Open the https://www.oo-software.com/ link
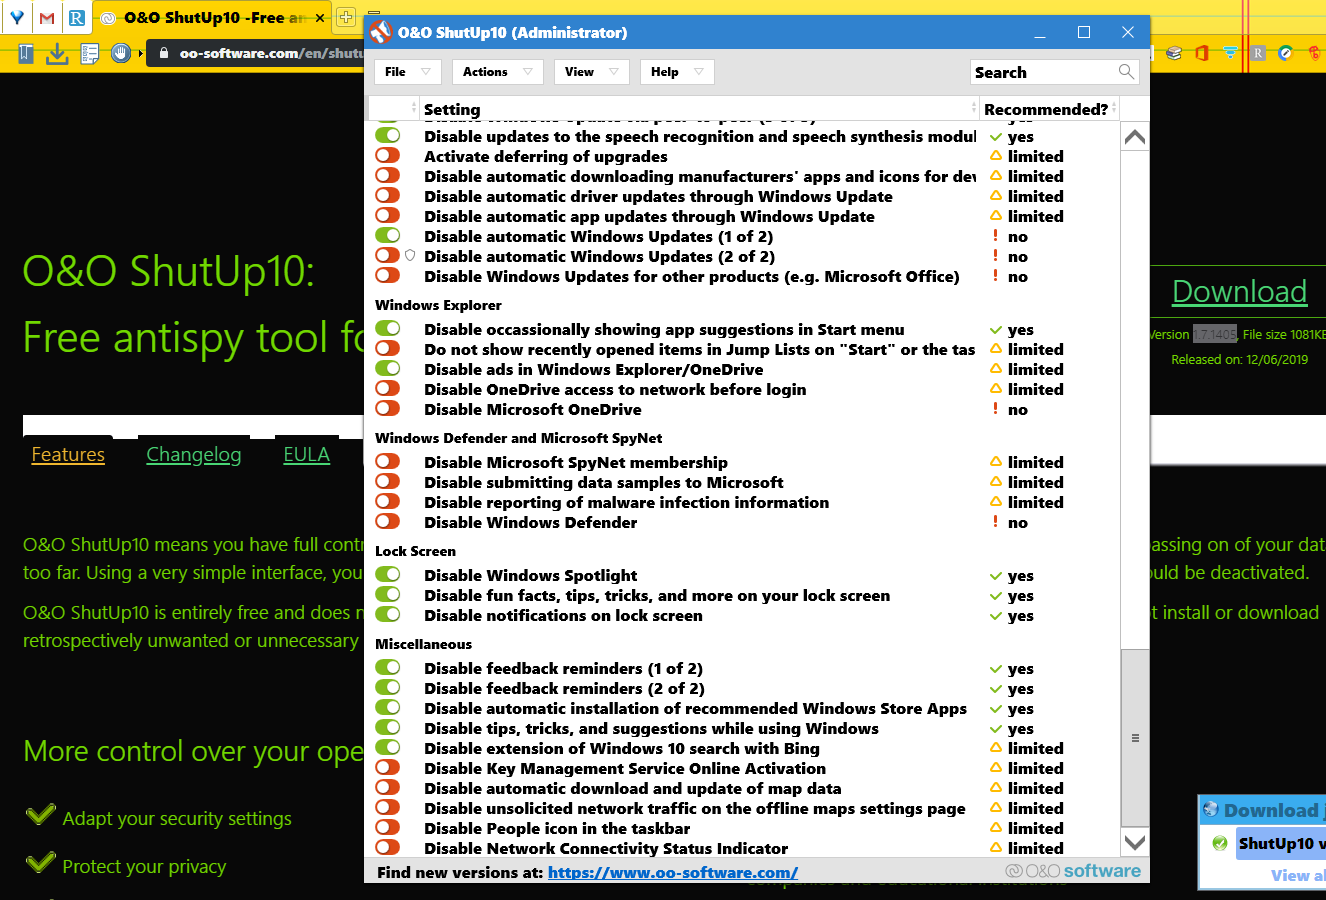 [673, 872]
